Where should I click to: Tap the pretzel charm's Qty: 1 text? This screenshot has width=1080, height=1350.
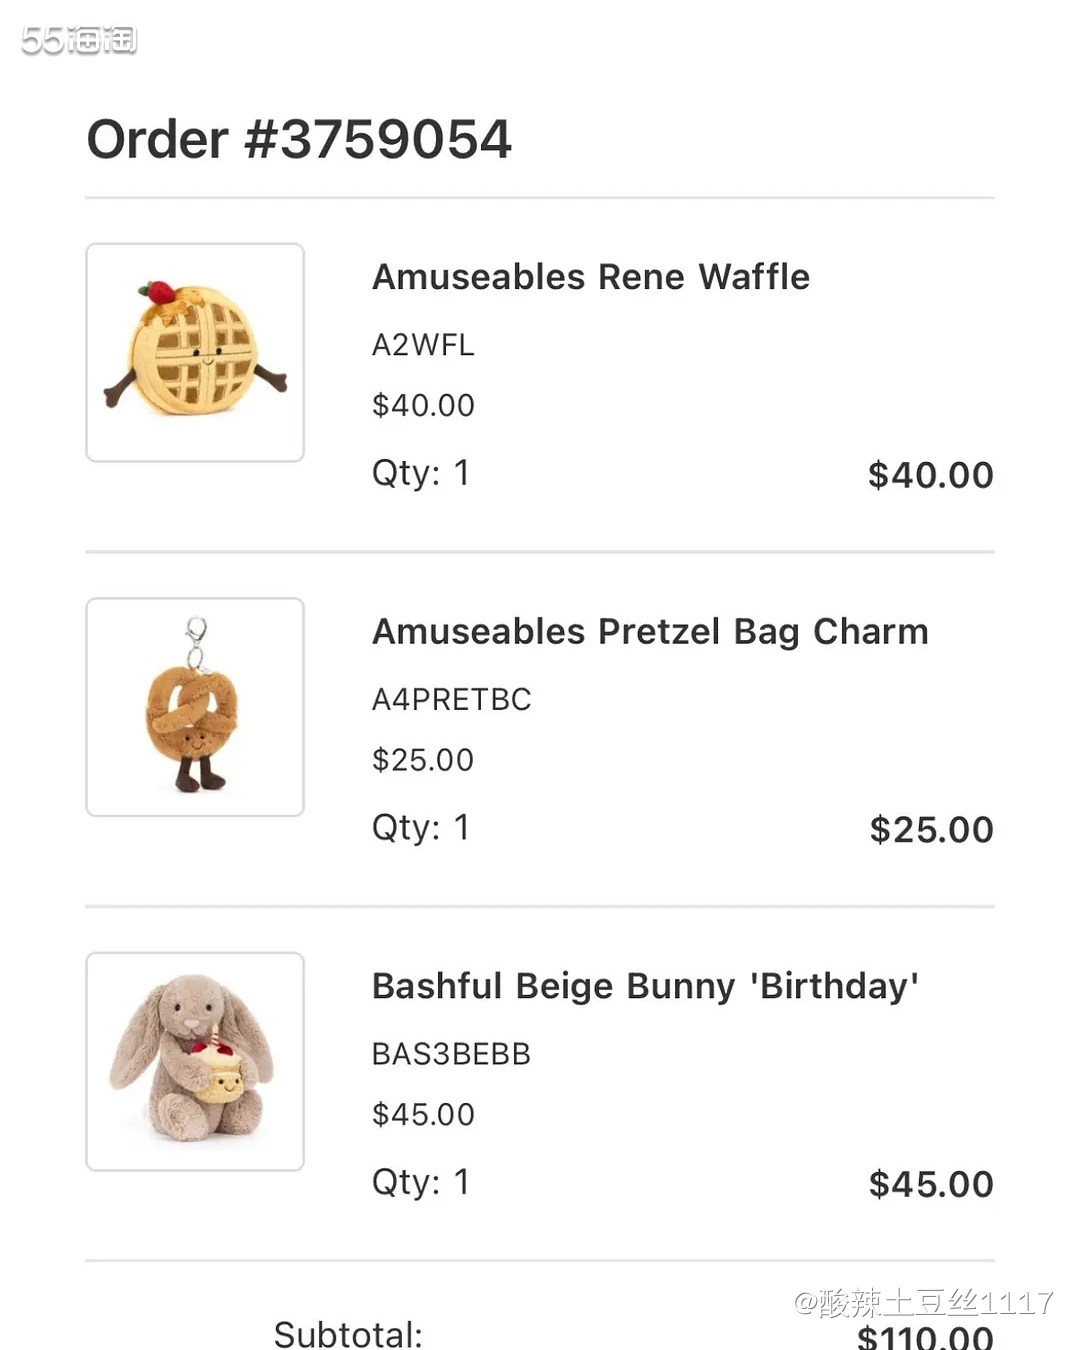[x=420, y=828]
